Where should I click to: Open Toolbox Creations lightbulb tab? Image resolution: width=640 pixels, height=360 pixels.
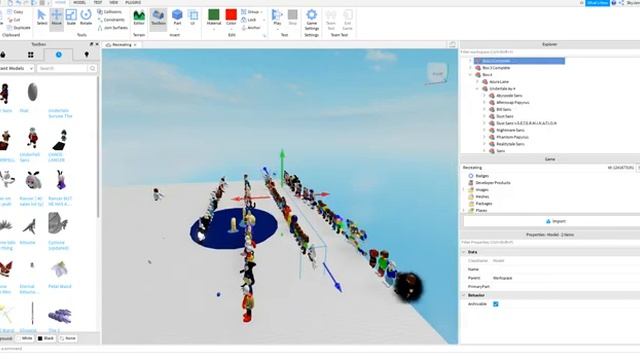pos(87,55)
